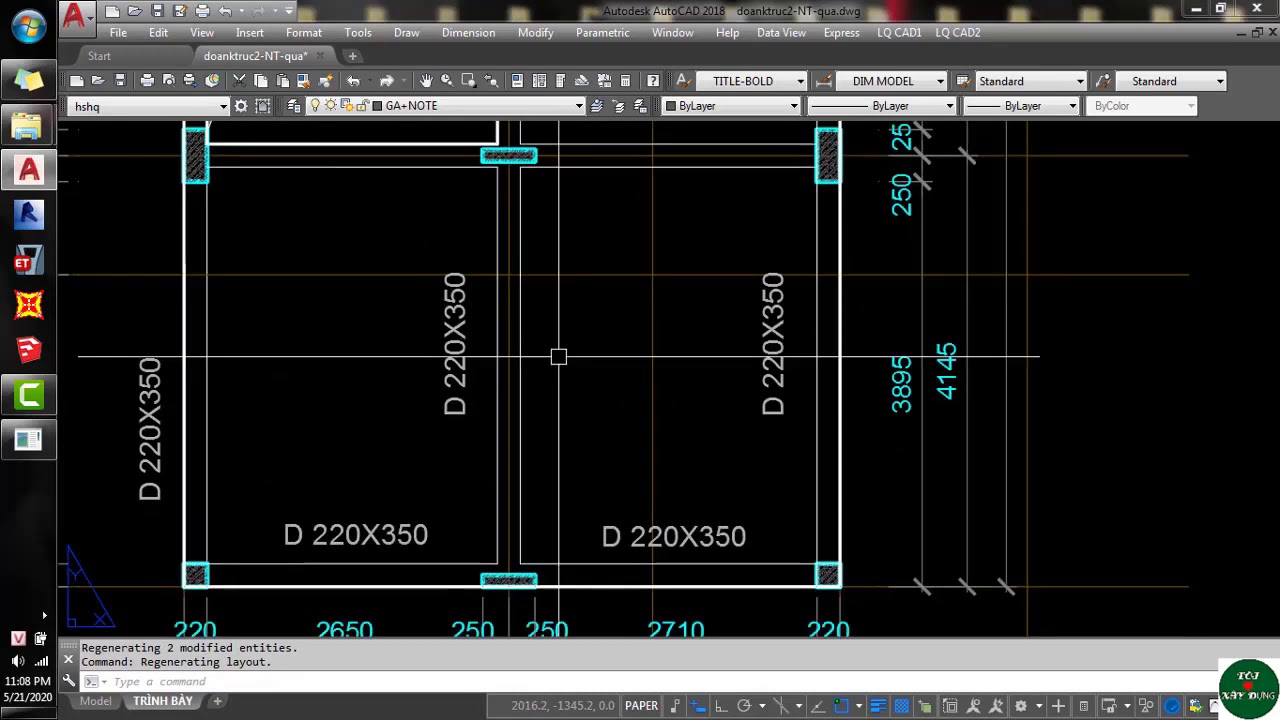1280x720 pixels.
Task: Open the Help question mark icon
Action: 653,81
